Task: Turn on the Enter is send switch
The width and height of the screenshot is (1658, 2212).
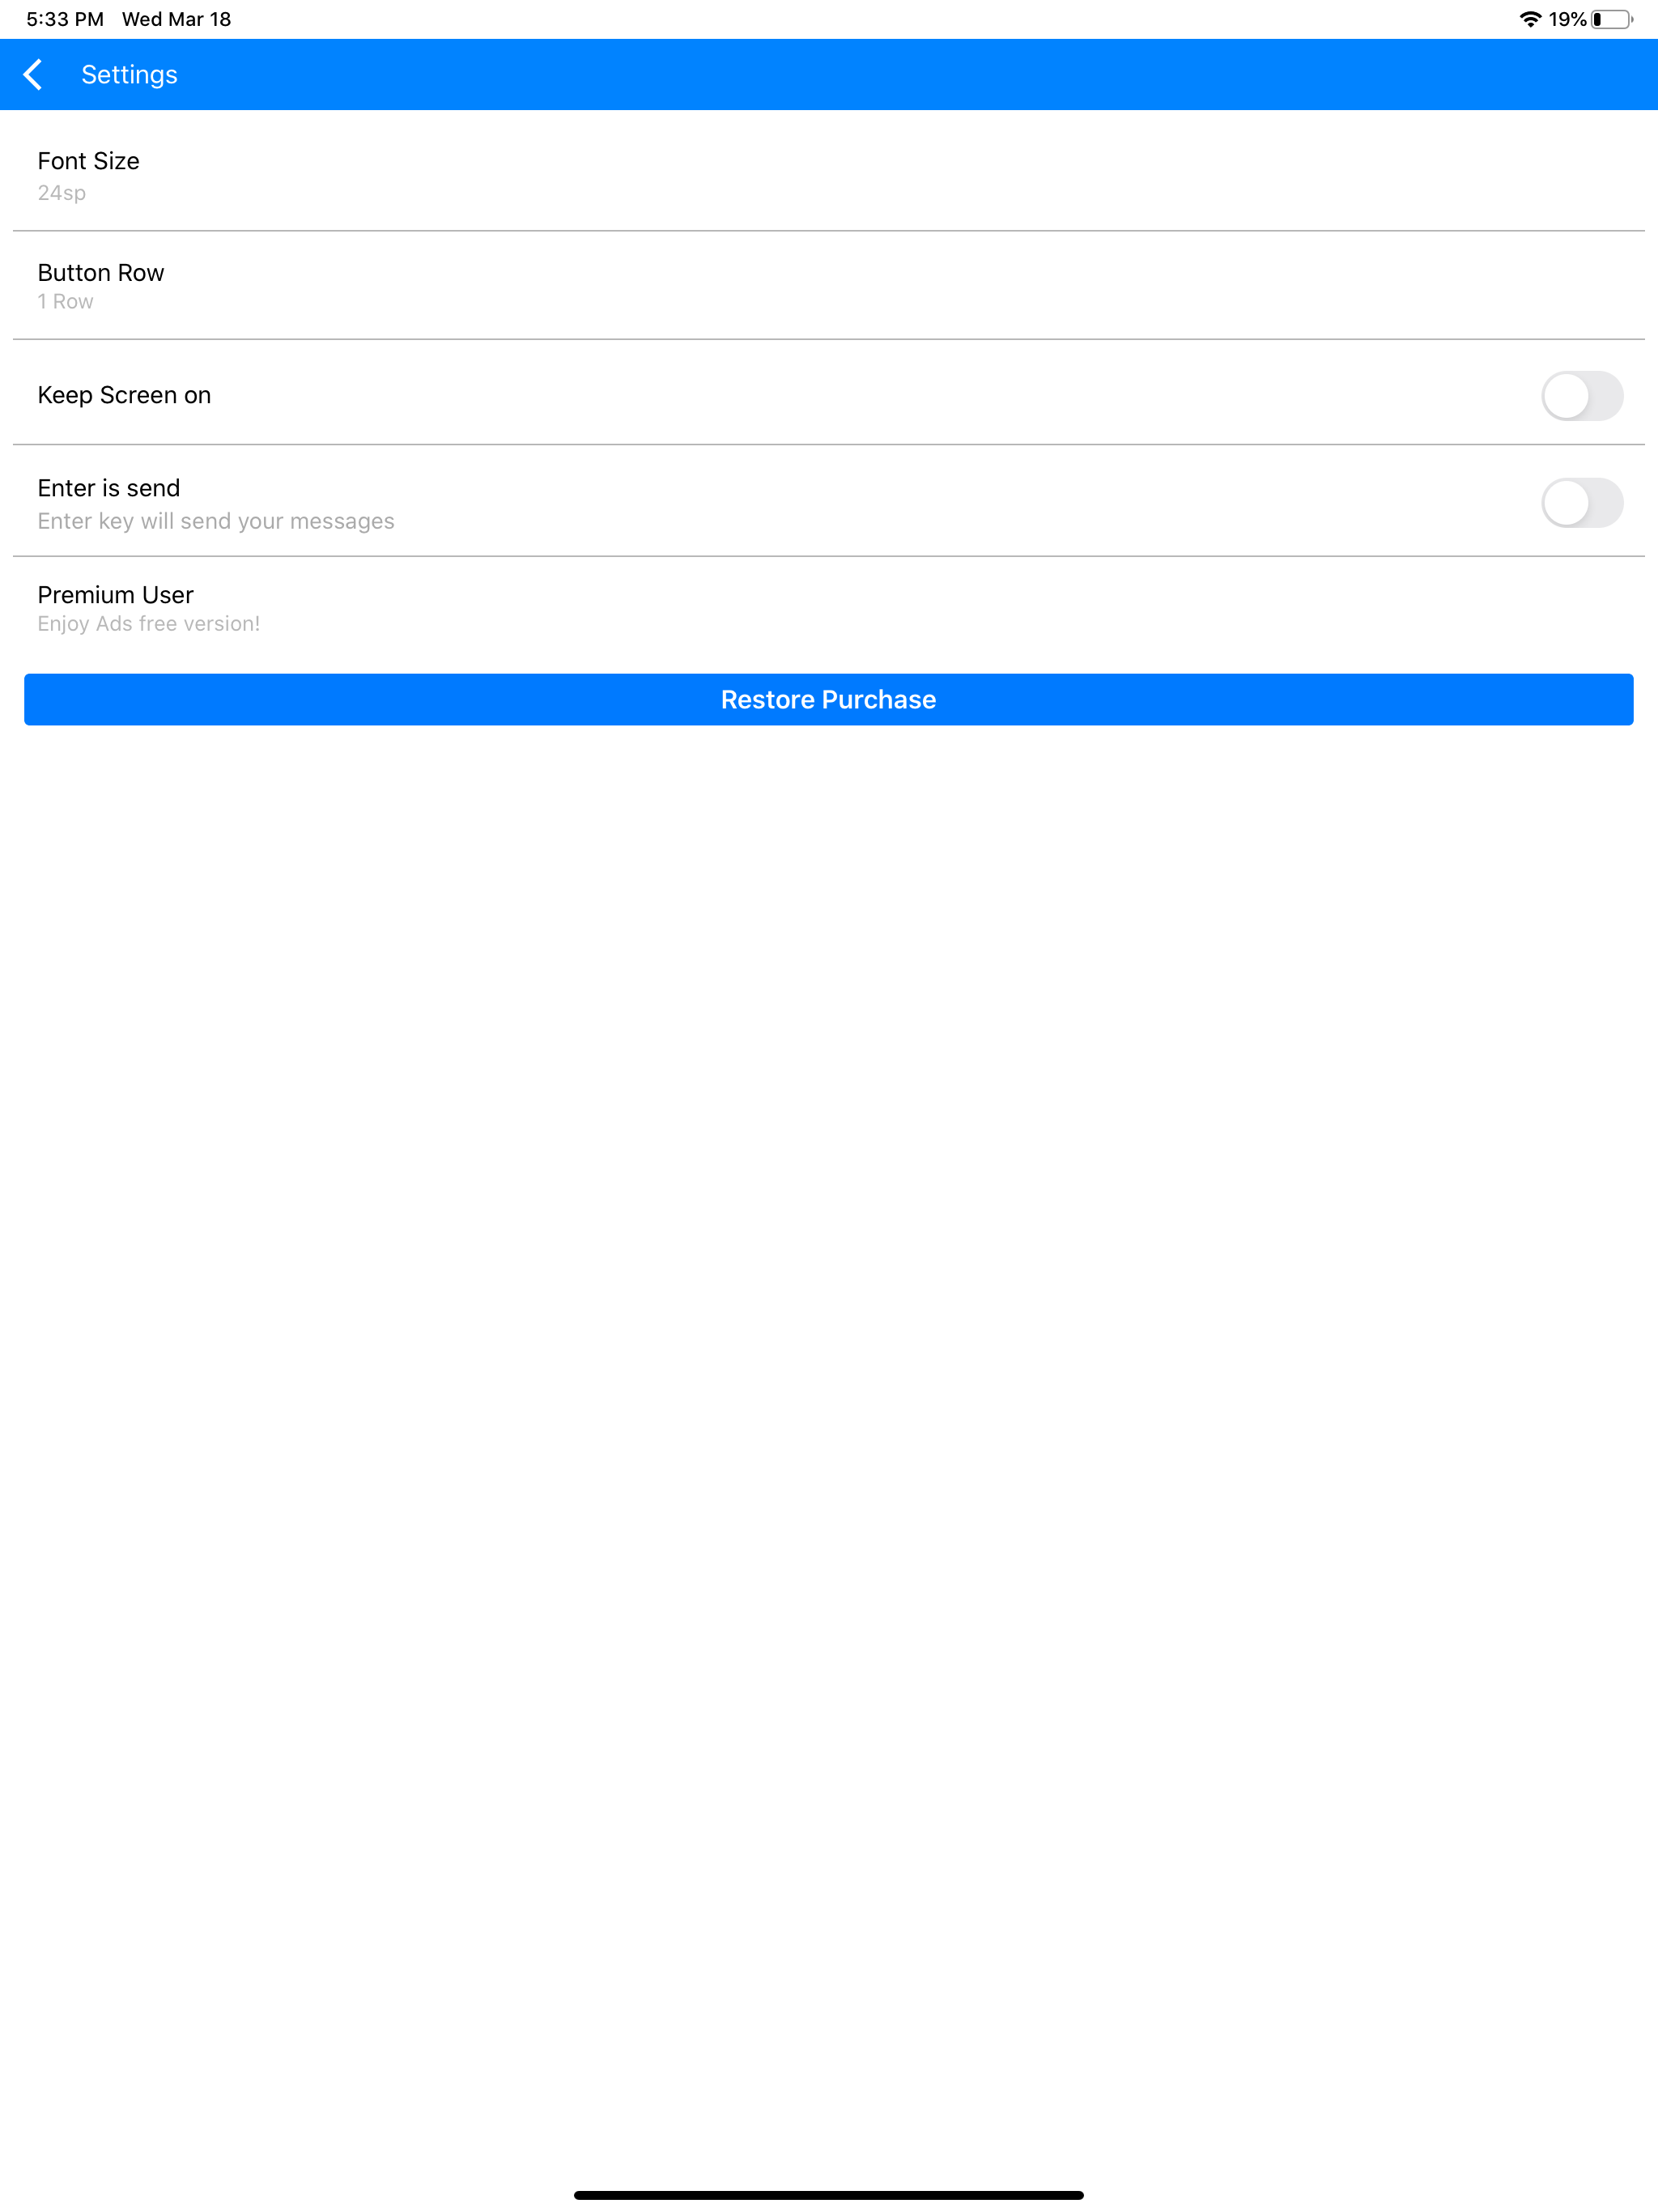Action: [1583, 503]
